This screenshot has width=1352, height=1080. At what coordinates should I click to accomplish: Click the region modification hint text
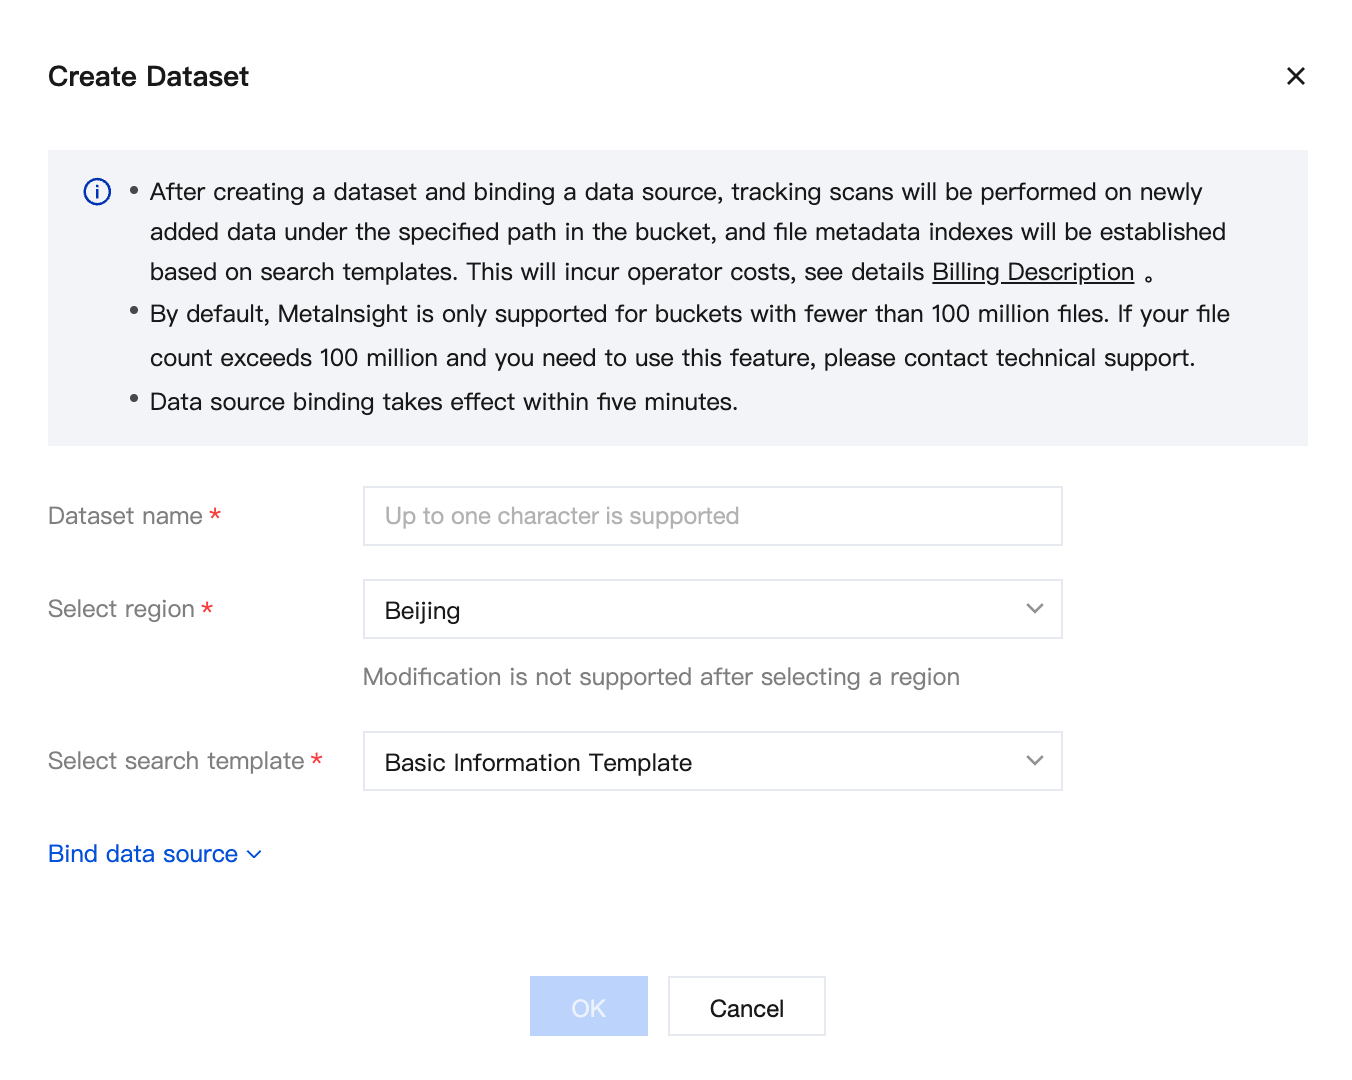point(661,677)
